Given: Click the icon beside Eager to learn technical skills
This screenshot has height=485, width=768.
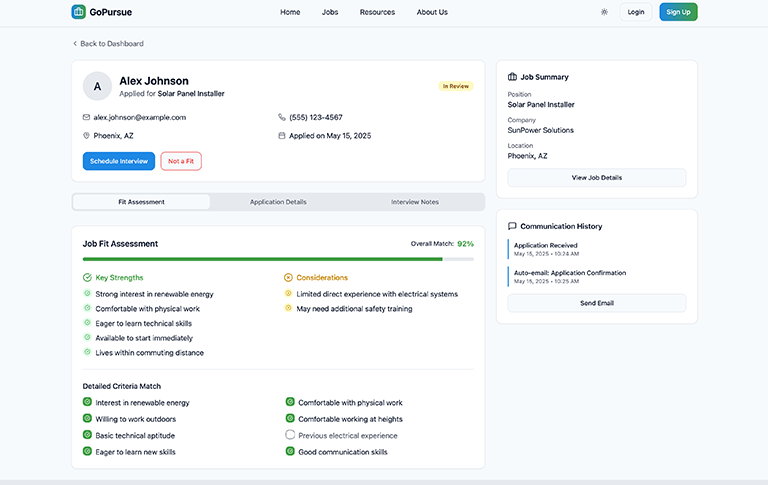Looking at the screenshot, I should point(87,323).
